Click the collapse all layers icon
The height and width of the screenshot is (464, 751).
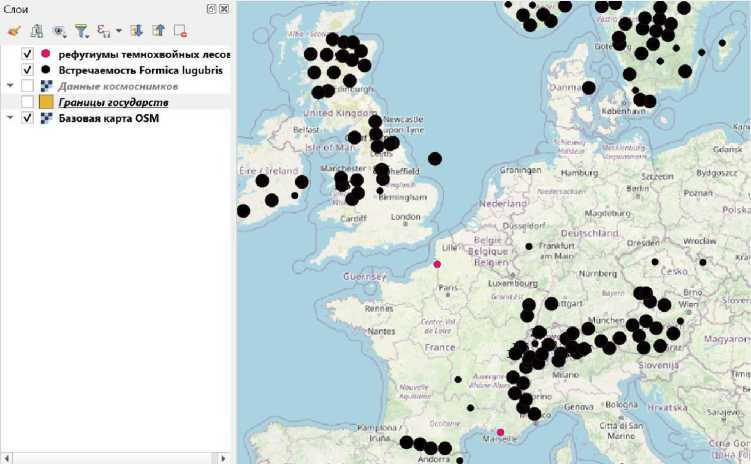158,31
